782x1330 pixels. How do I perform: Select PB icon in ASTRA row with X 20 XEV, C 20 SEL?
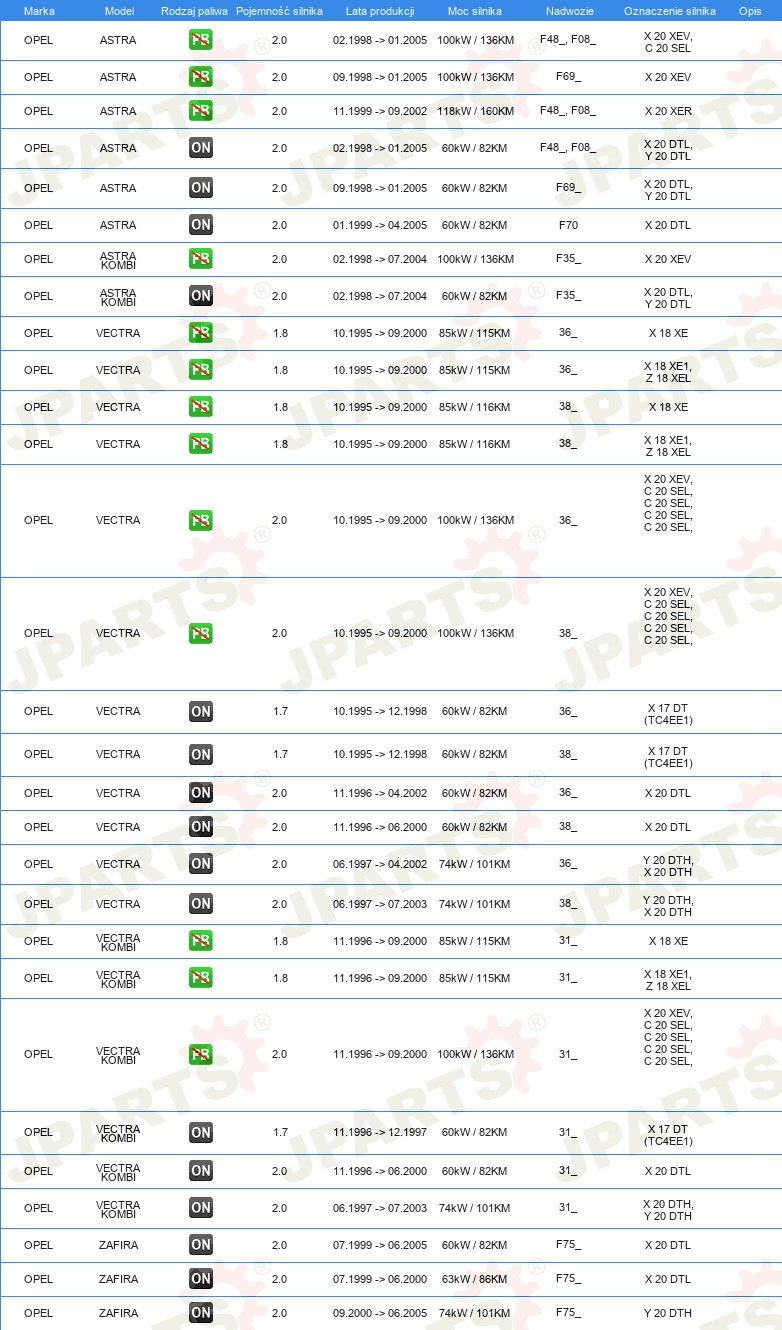tap(201, 40)
